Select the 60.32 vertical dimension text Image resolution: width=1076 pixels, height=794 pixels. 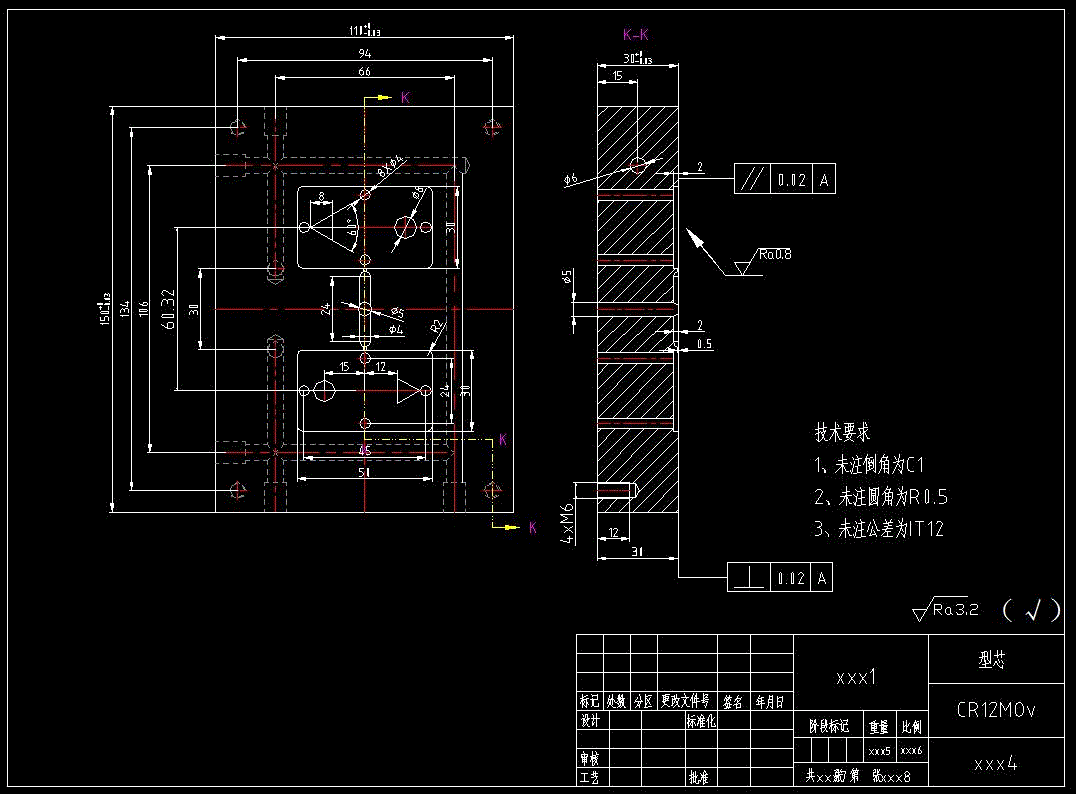[168, 309]
